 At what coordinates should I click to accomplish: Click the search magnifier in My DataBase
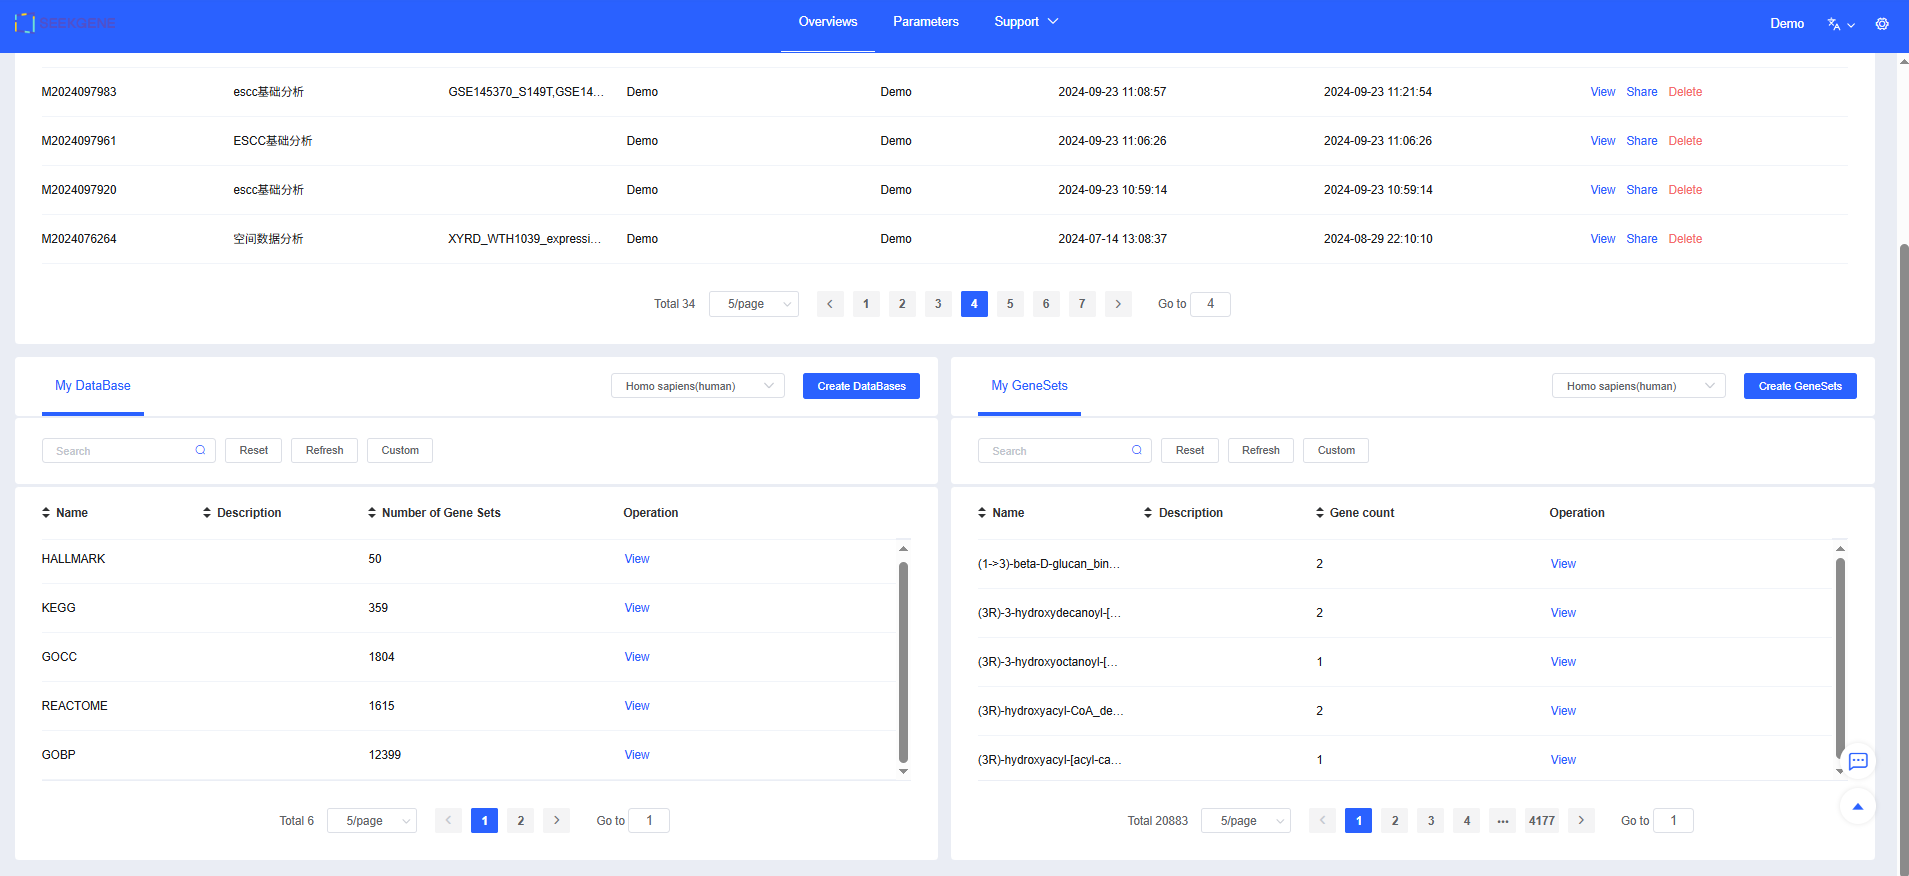pyautogui.click(x=200, y=450)
